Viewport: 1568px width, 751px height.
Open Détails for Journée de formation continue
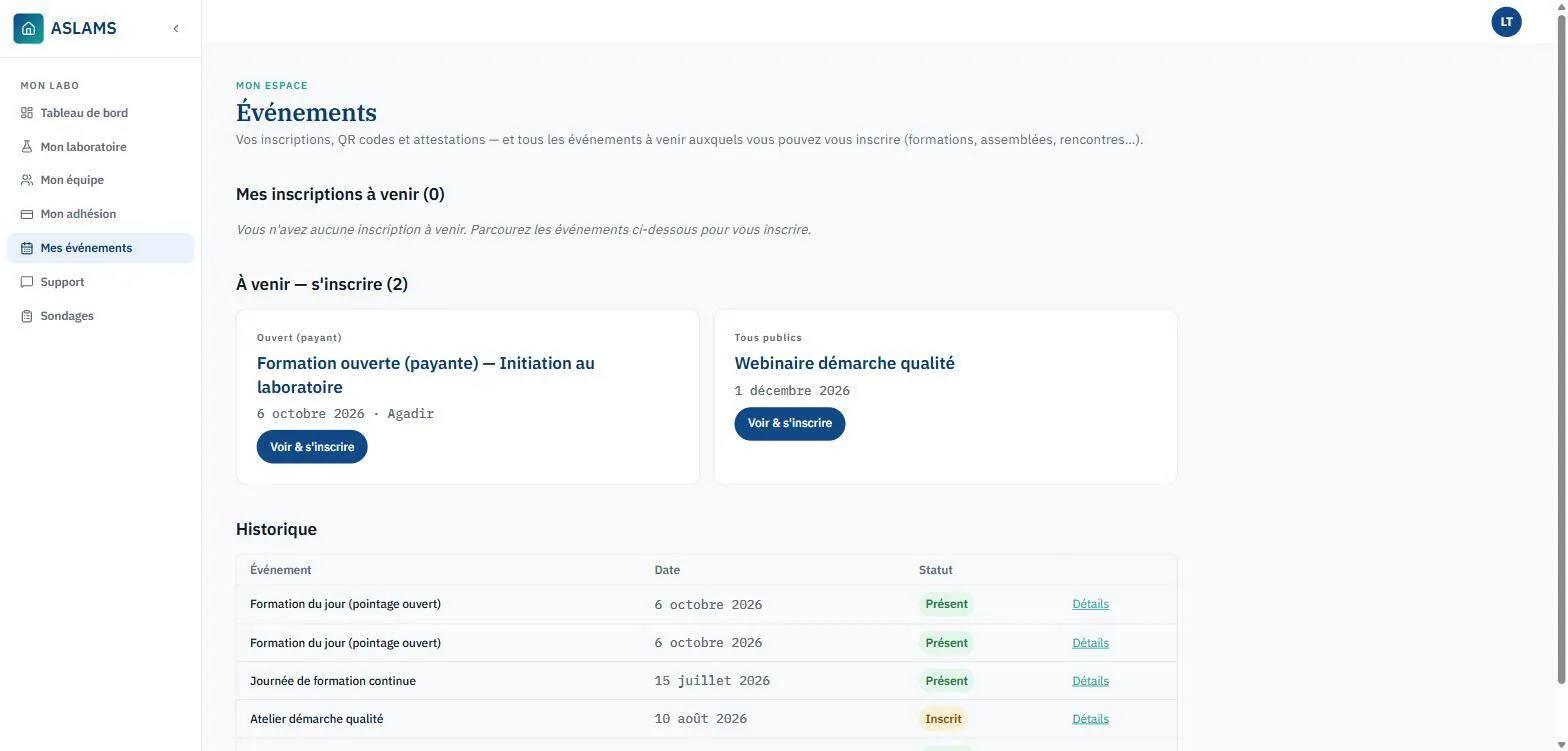pyautogui.click(x=1090, y=681)
